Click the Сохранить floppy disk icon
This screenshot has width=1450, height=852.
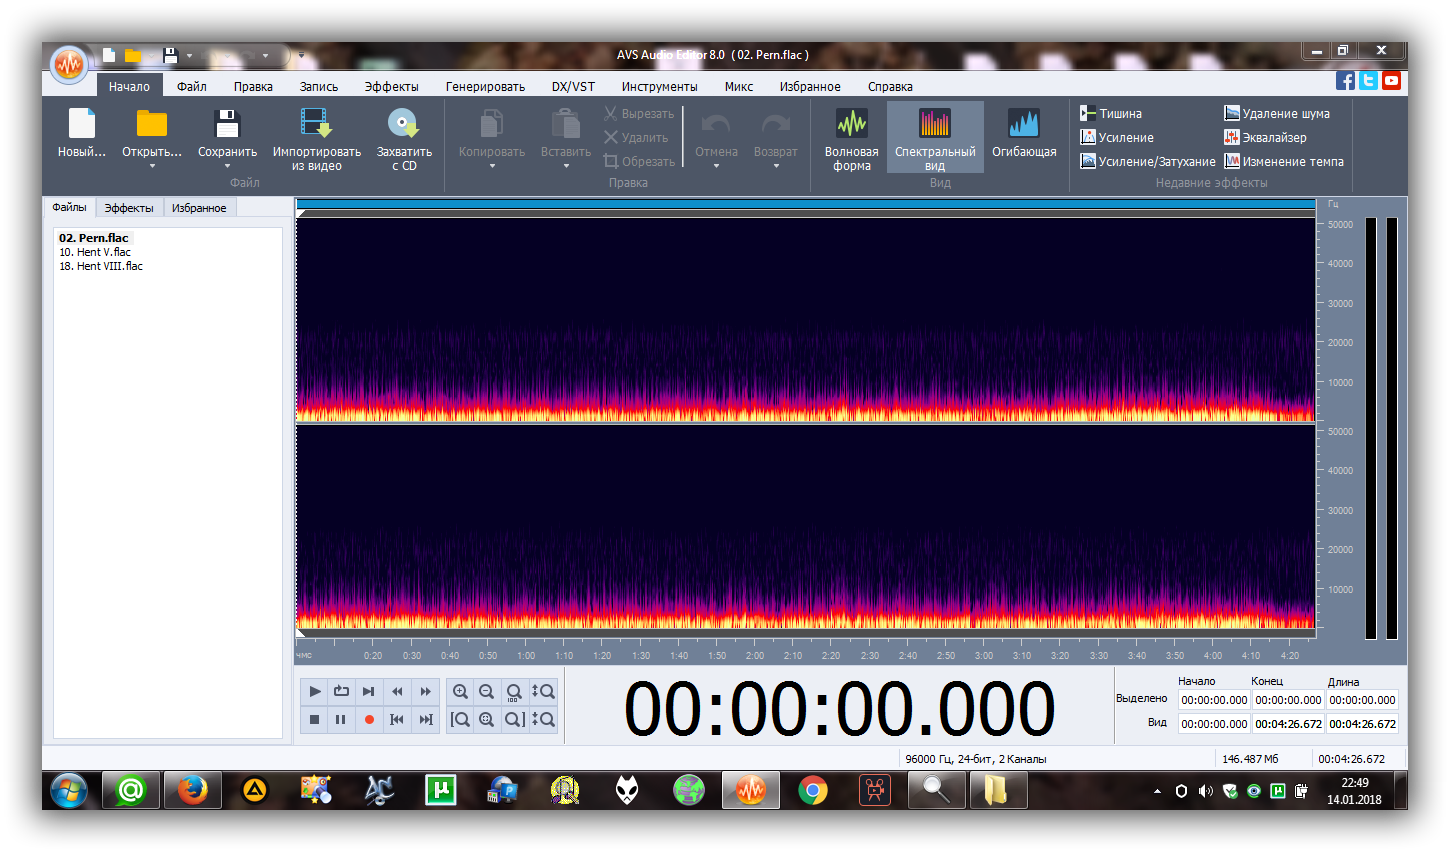(227, 123)
